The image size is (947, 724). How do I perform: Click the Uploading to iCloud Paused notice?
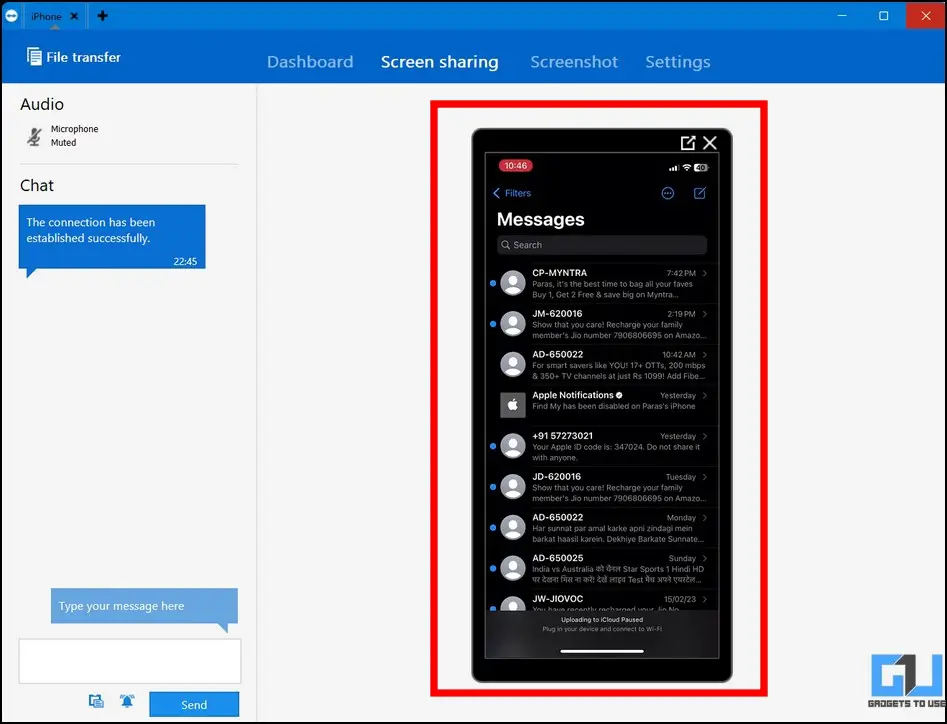(602, 624)
